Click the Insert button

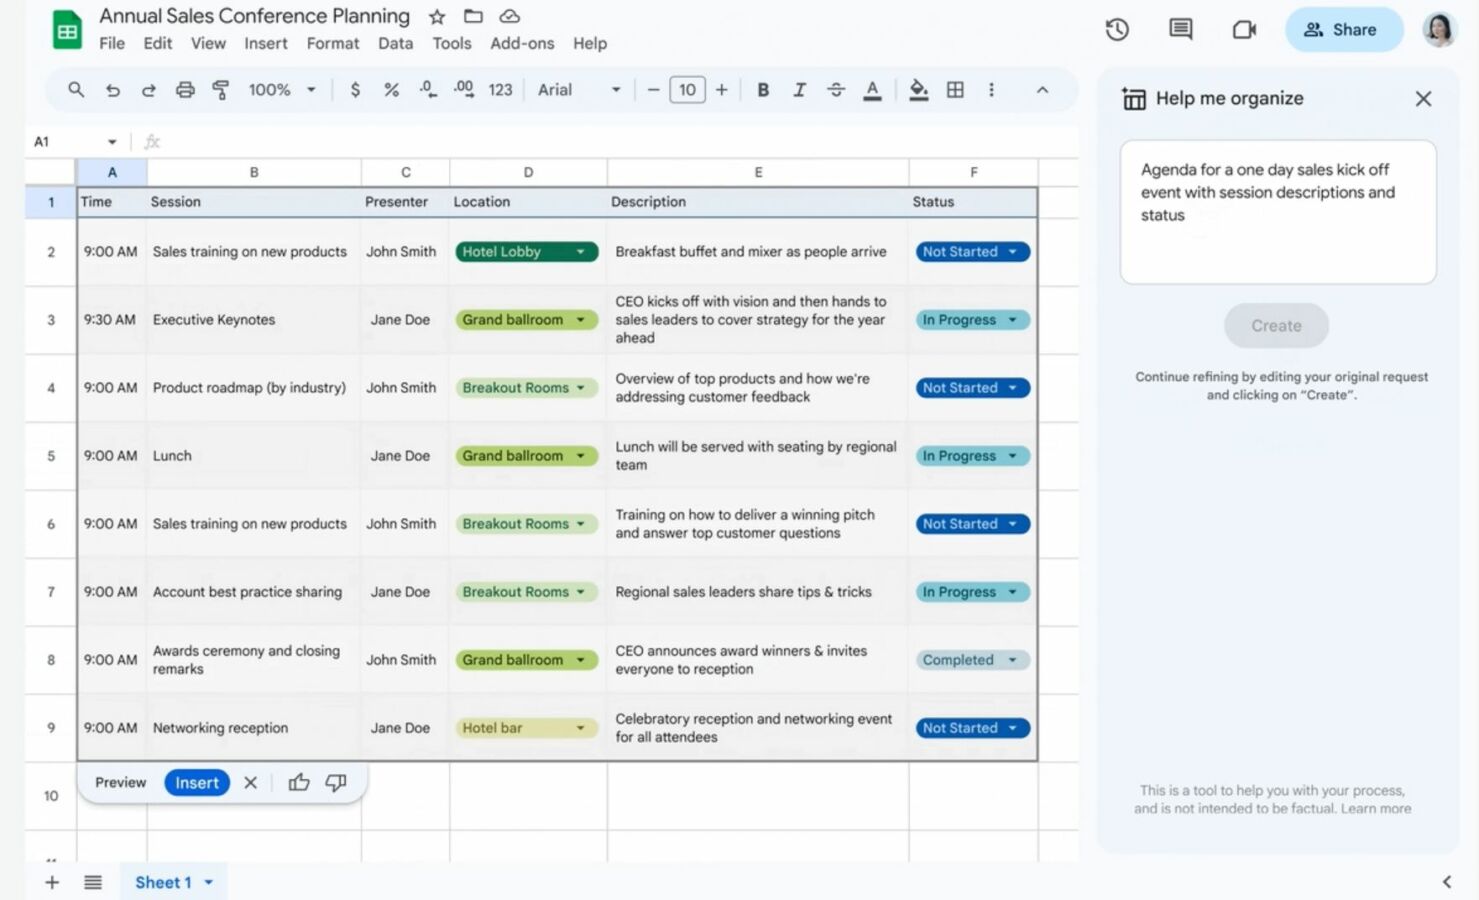coord(197,783)
